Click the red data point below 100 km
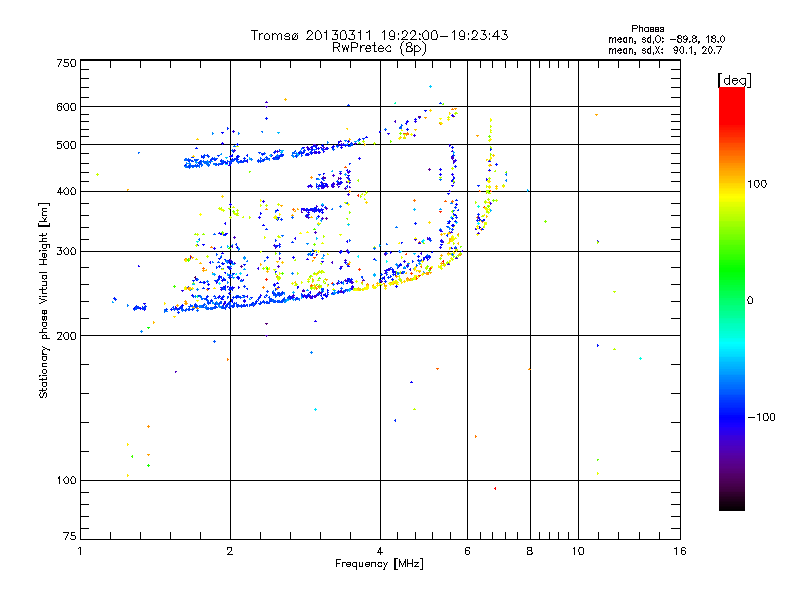 [x=495, y=489]
